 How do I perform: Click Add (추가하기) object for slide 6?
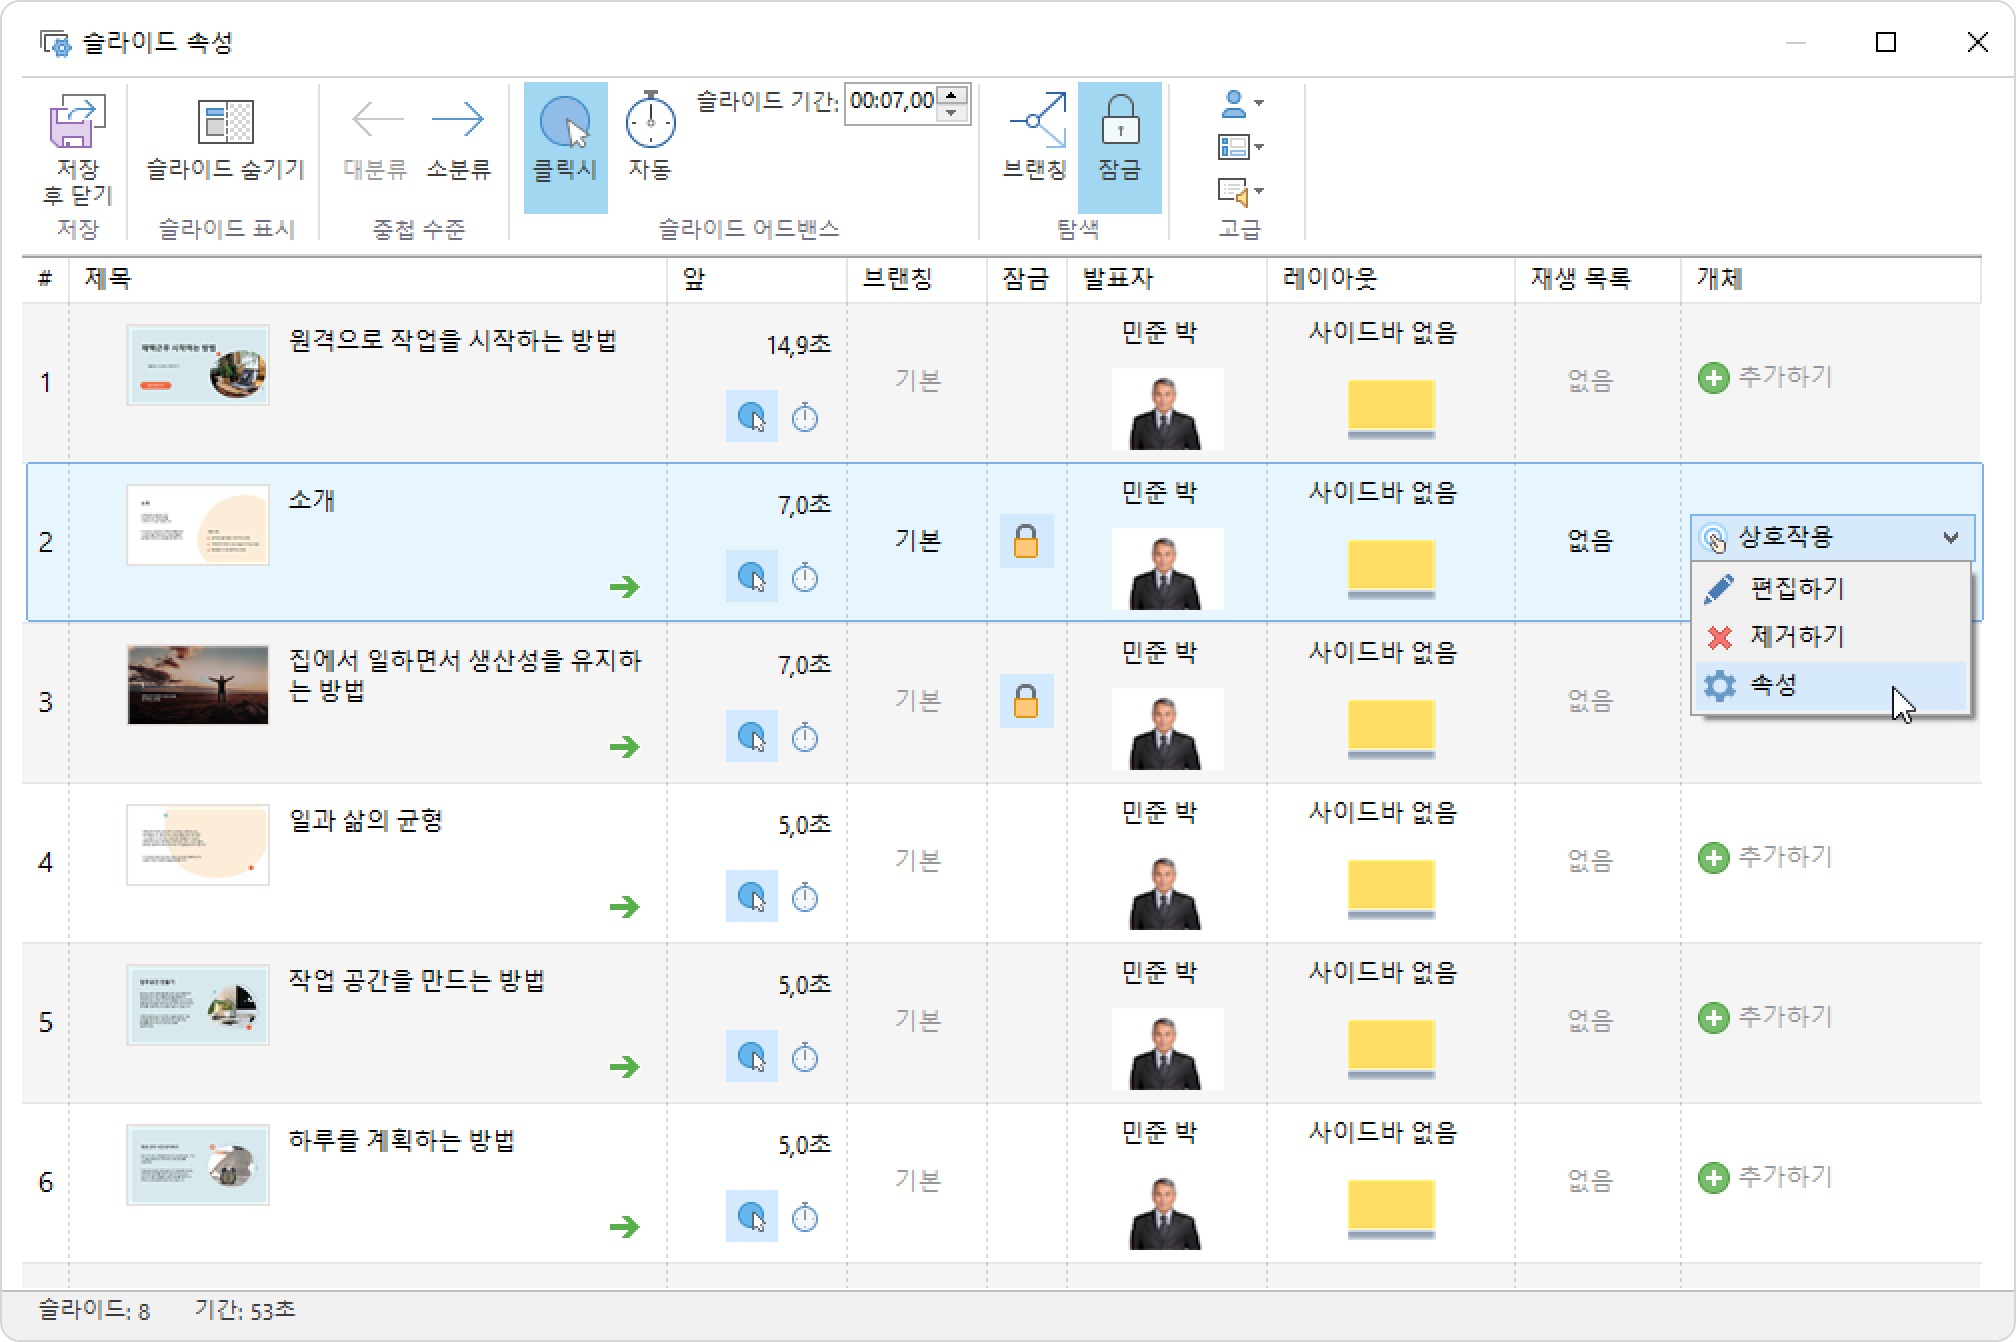point(1766,1178)
